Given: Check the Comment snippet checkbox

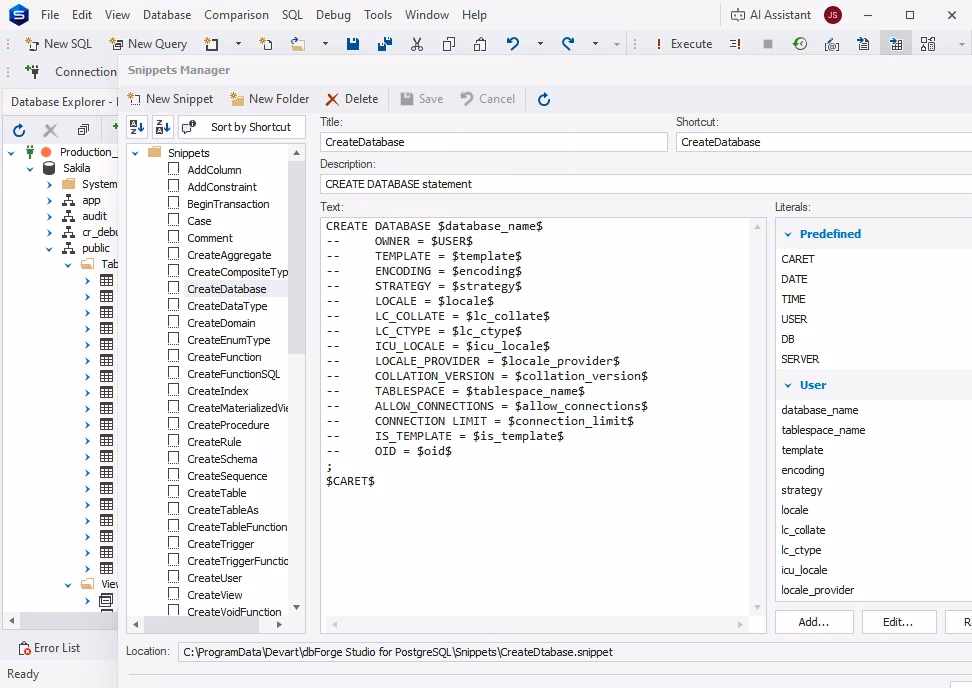Looking at the screenshot, I should coord(174,237).
